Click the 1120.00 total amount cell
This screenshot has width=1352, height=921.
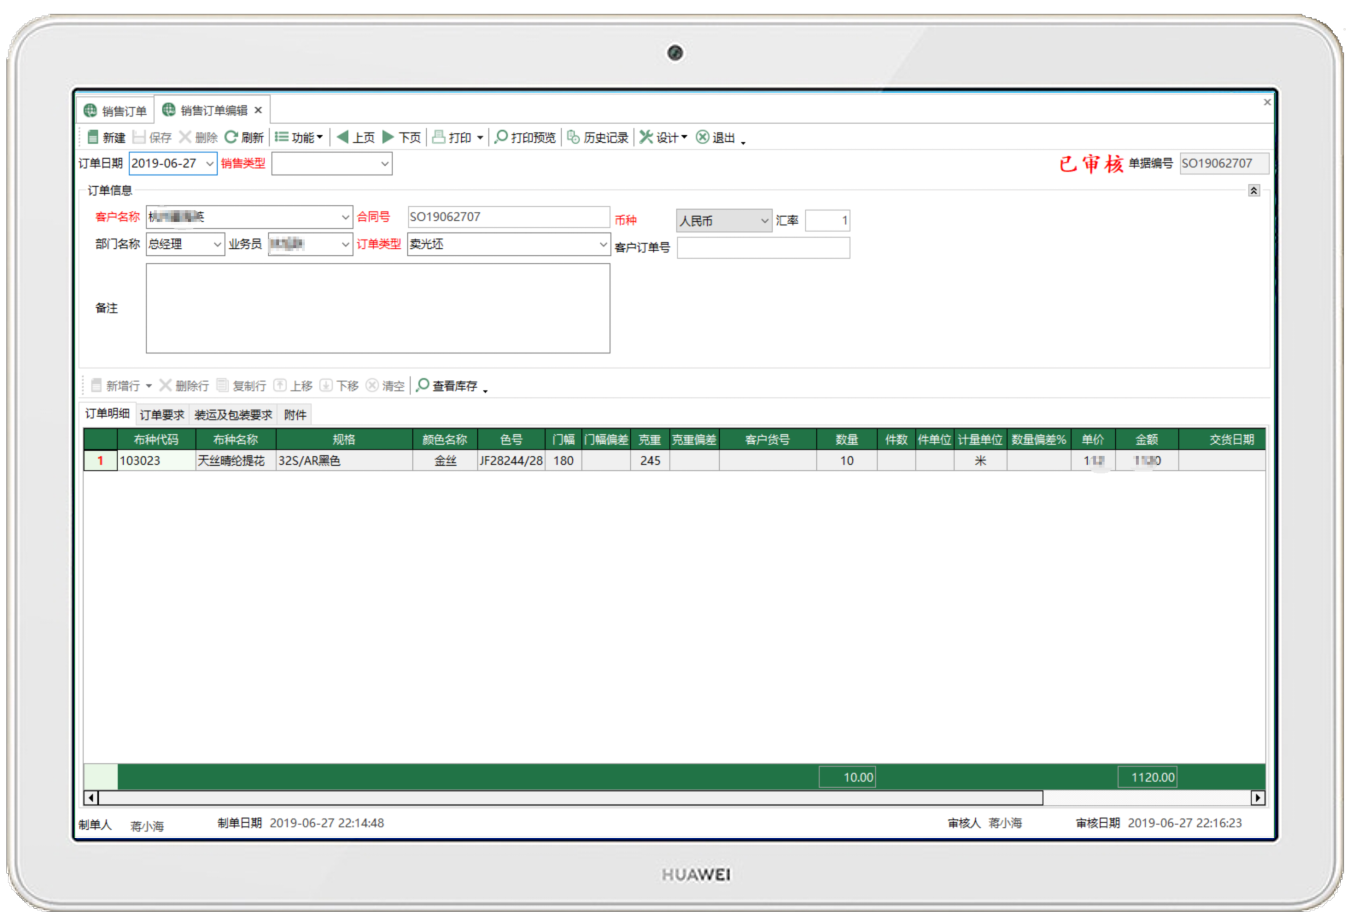click(x=1148, y=777)
